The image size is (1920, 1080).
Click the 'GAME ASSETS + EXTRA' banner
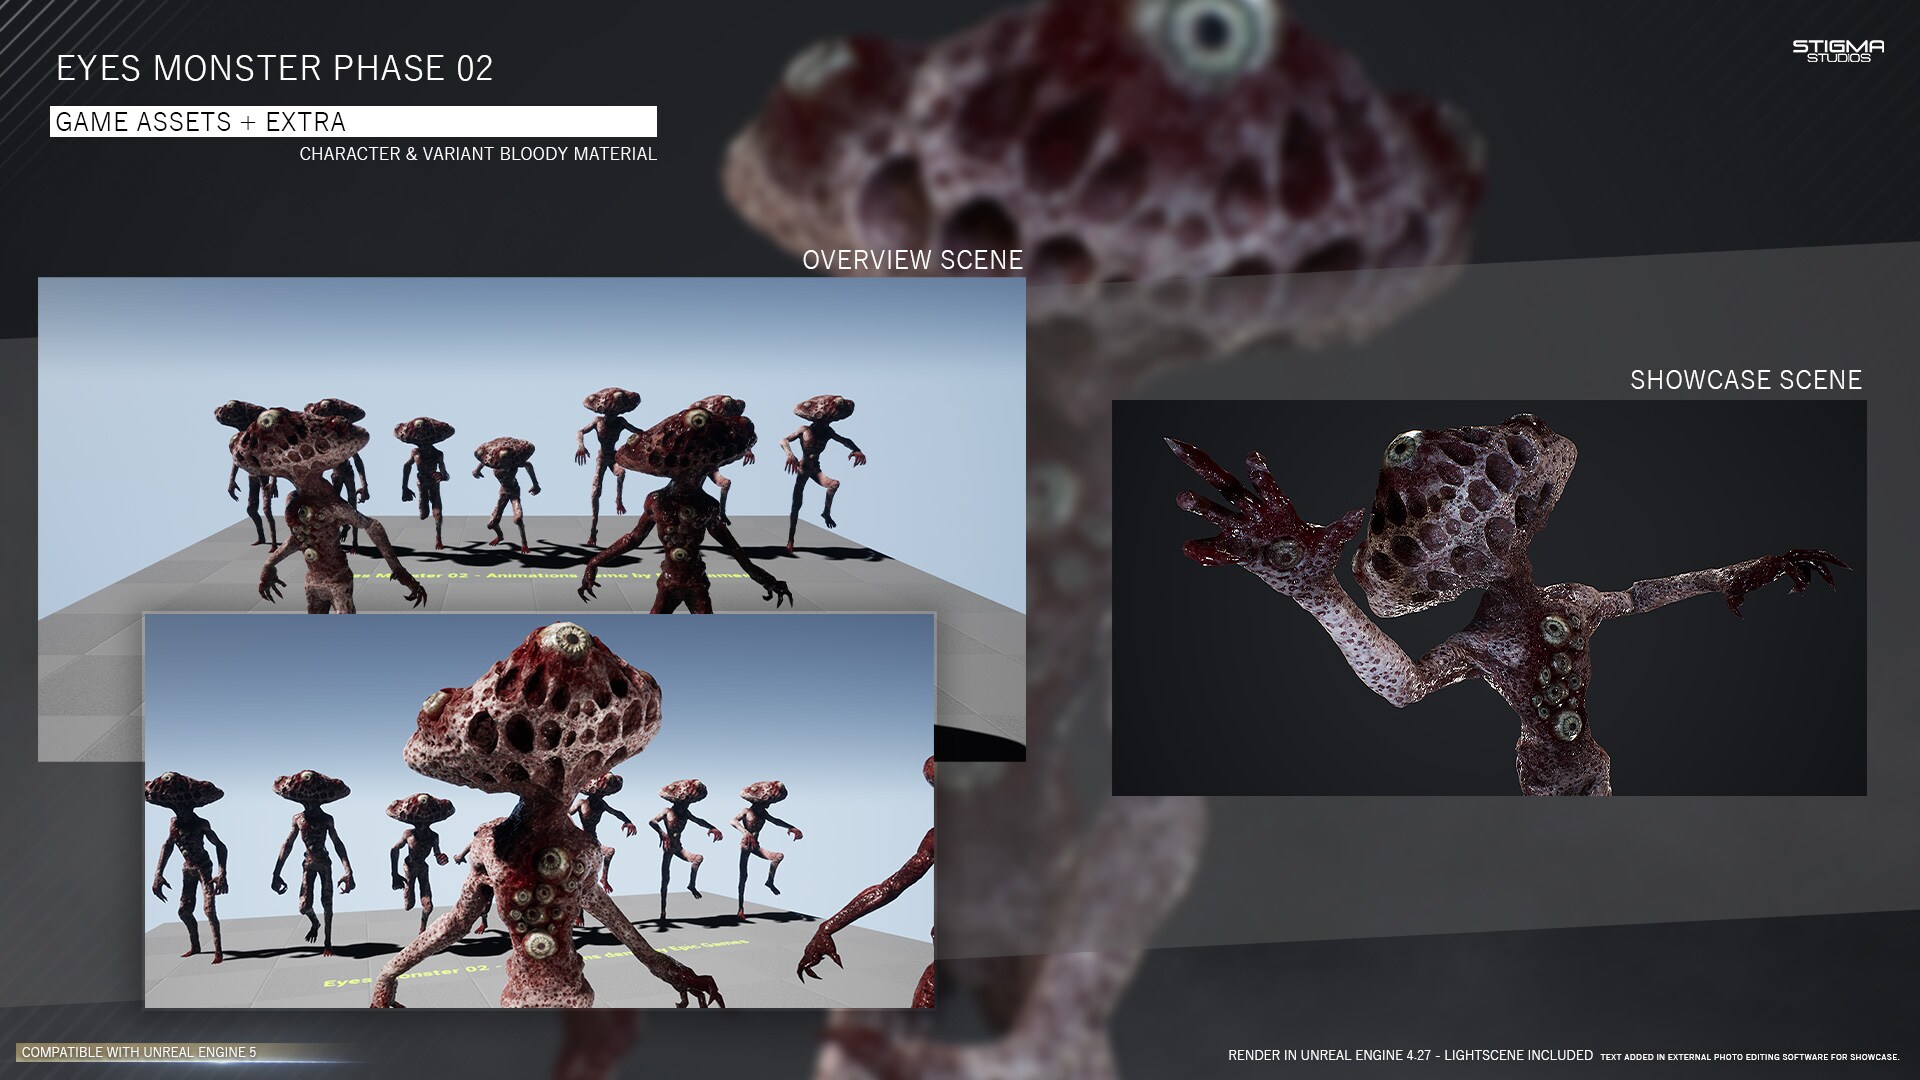tap(353, 121)
